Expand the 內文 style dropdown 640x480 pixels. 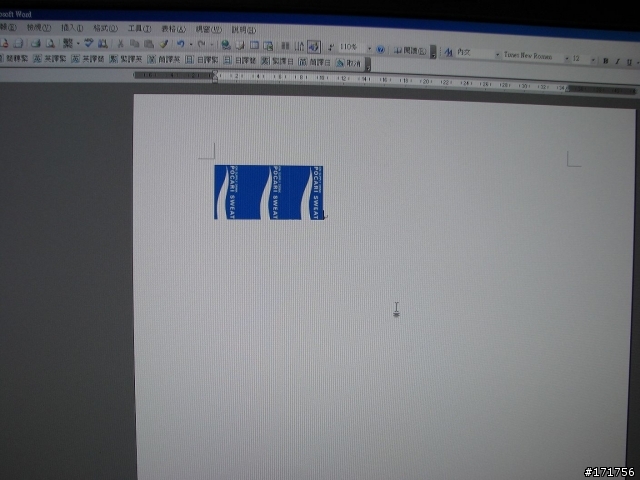tap(498, 54)
